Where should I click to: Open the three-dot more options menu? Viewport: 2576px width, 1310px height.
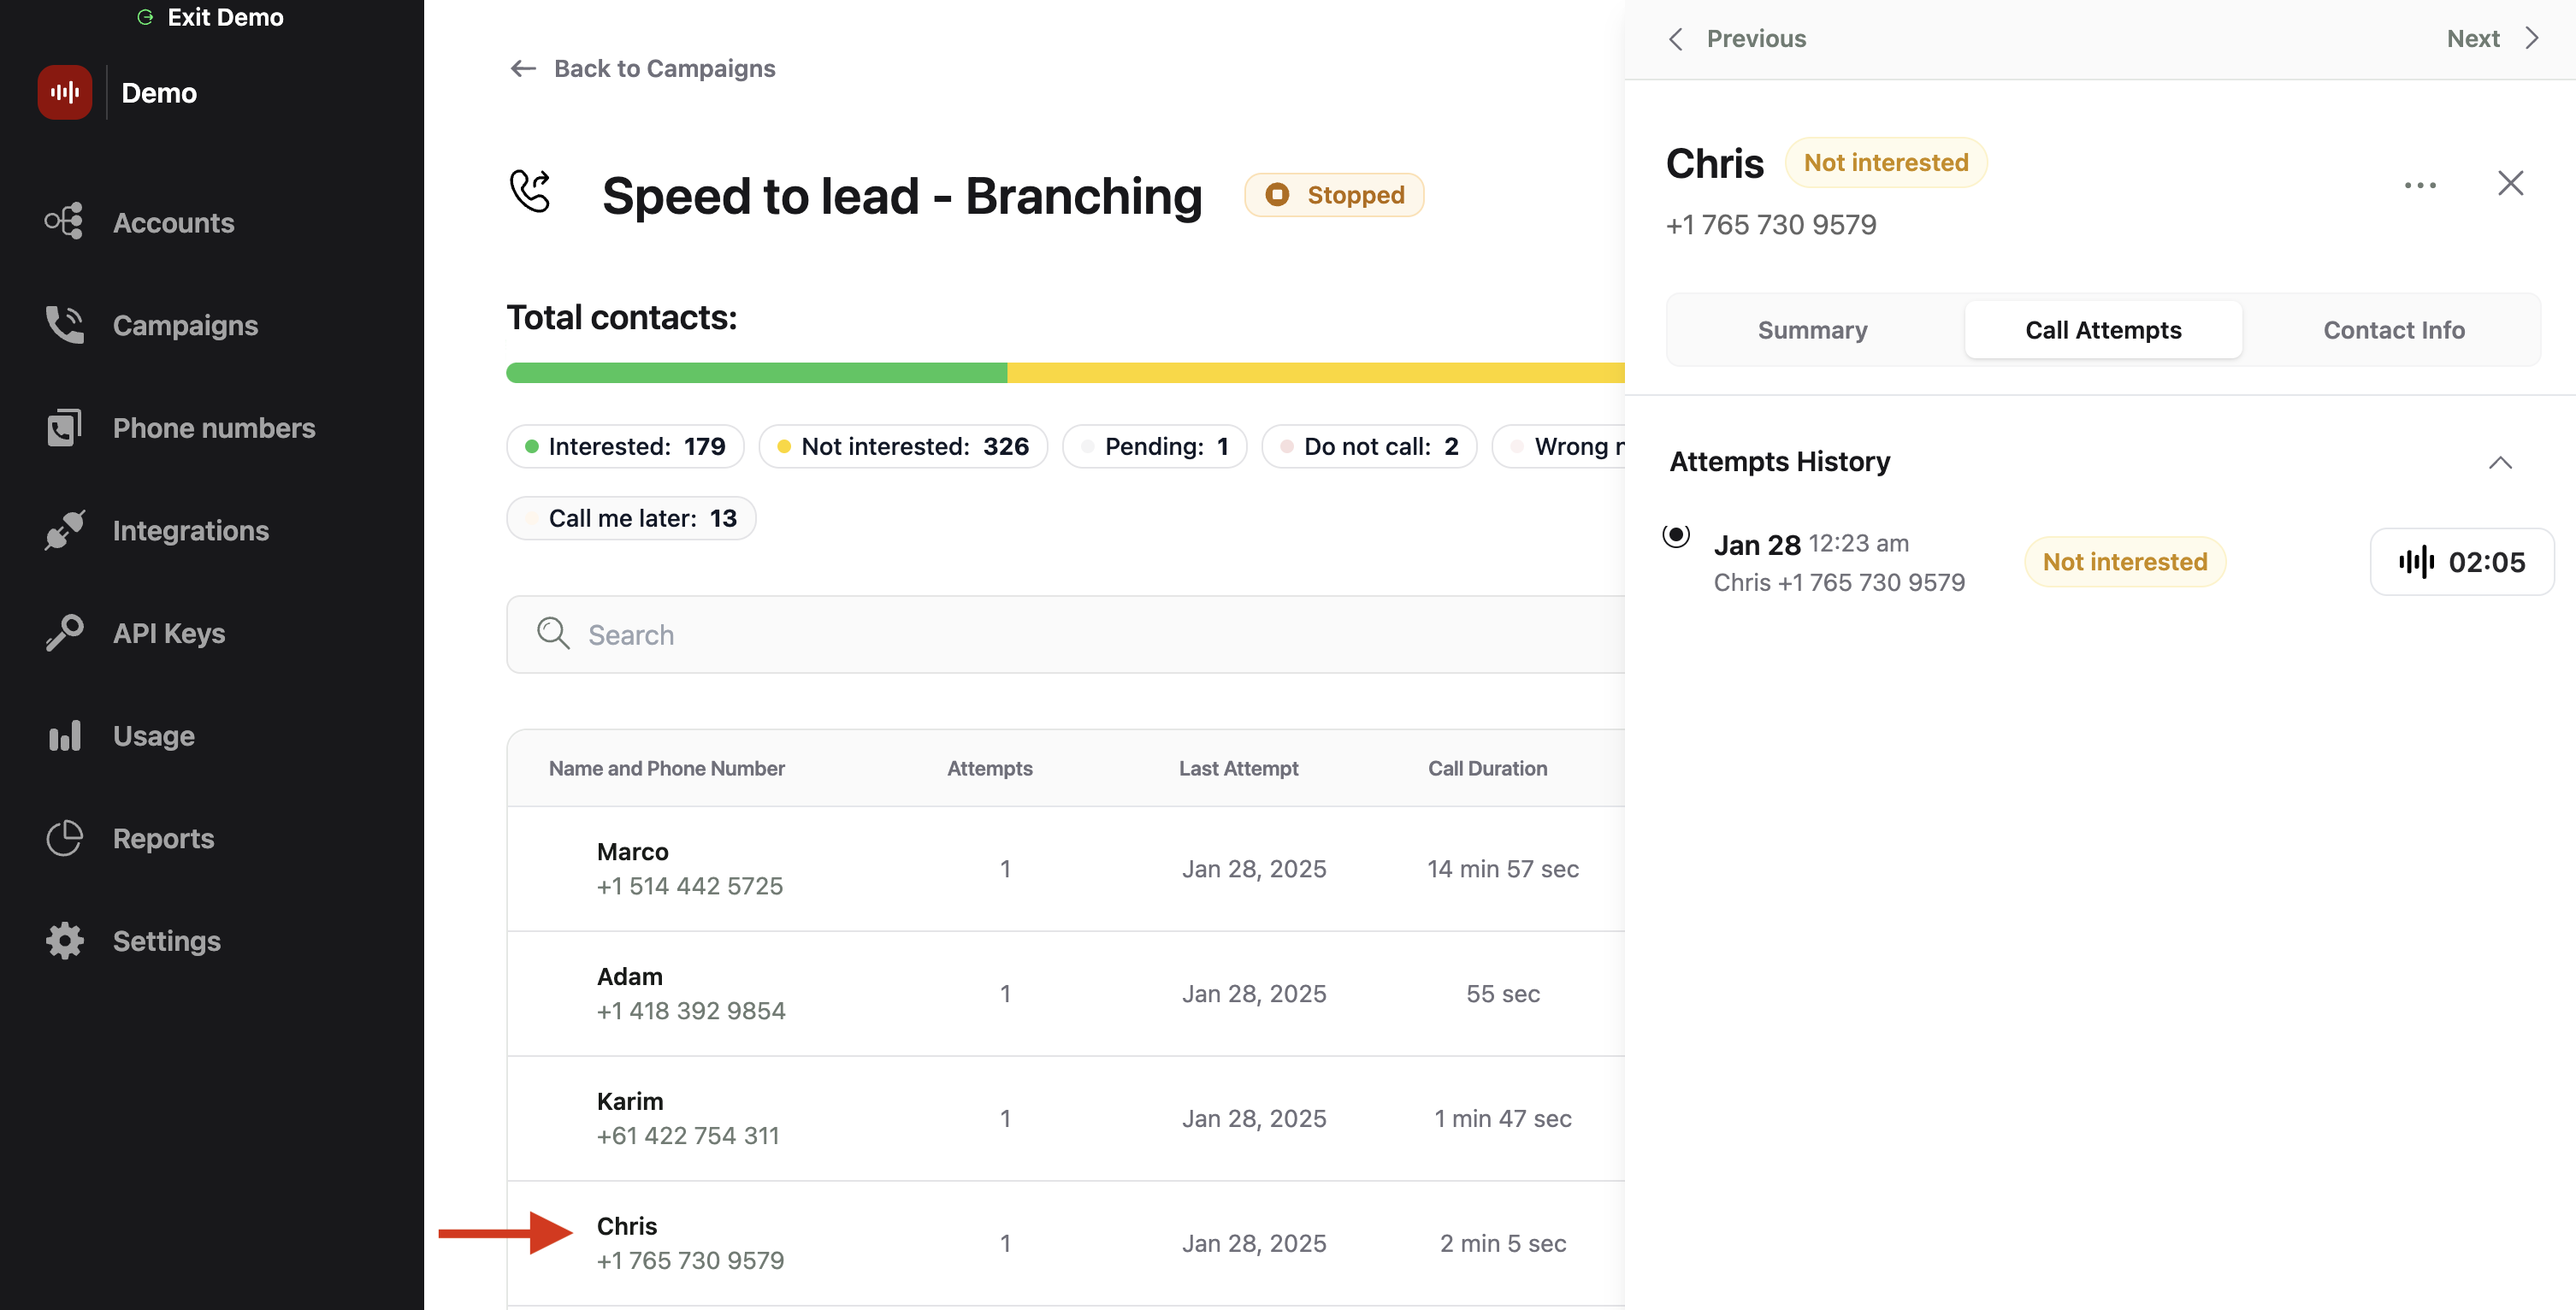click(2420, 185)
